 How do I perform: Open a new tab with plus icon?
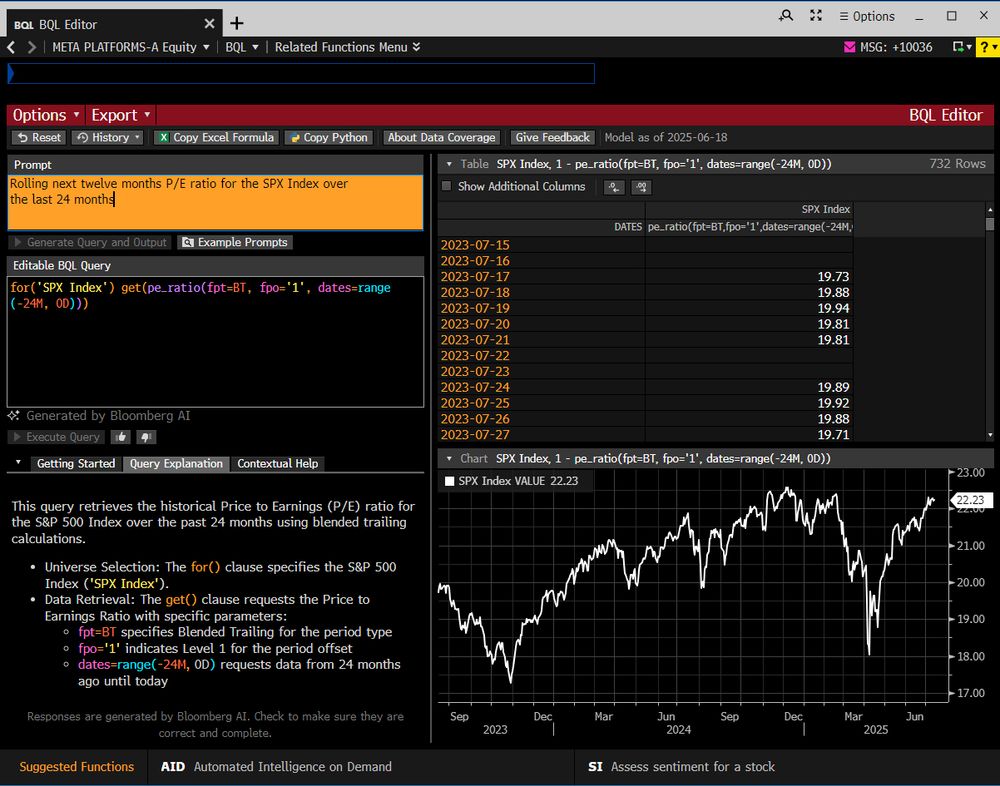(237, 24)
